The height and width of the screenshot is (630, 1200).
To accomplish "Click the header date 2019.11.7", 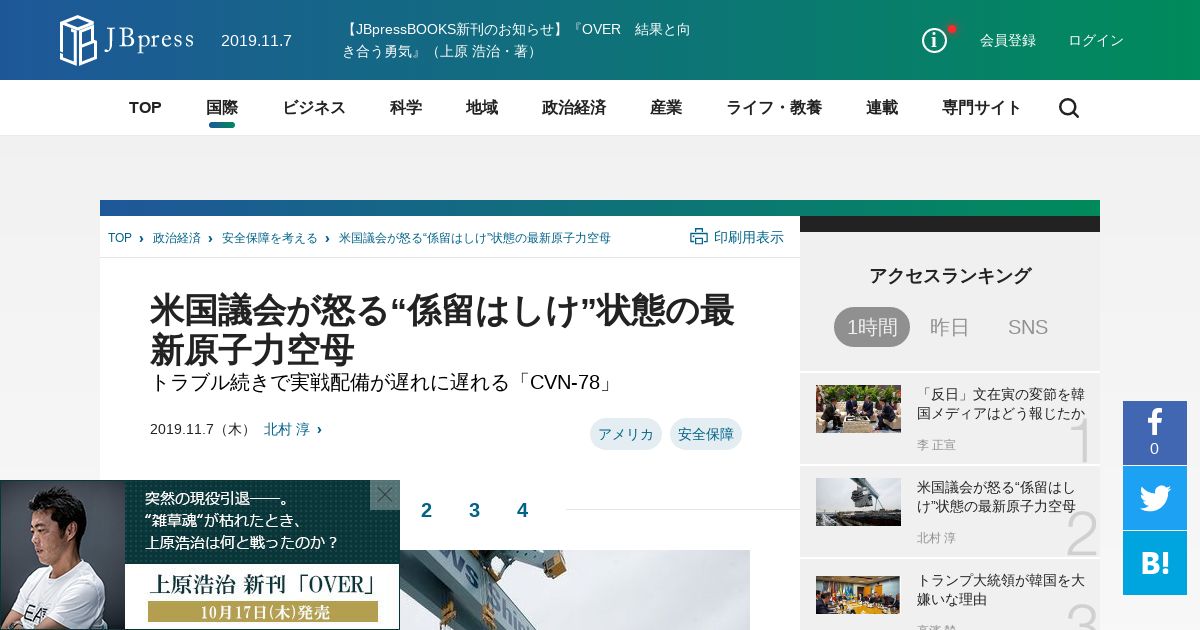I will pyautogui.click(x=256, y=40).
